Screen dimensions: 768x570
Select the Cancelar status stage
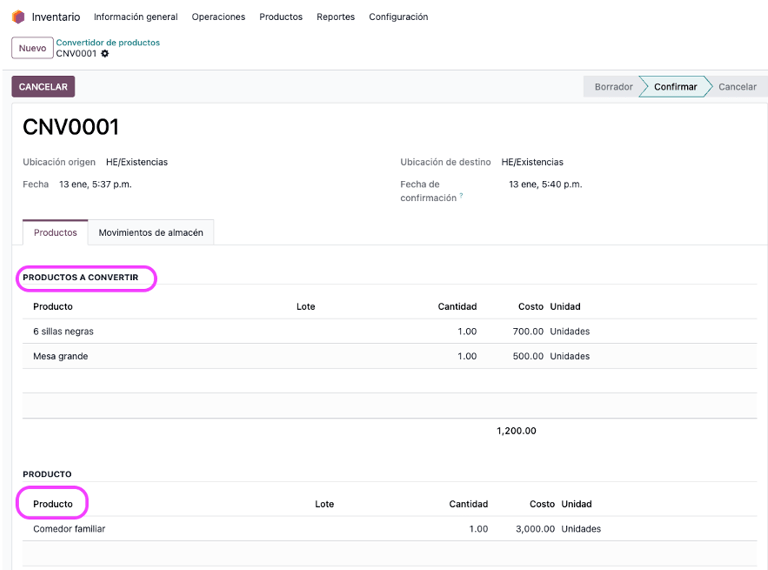point(737,87)
